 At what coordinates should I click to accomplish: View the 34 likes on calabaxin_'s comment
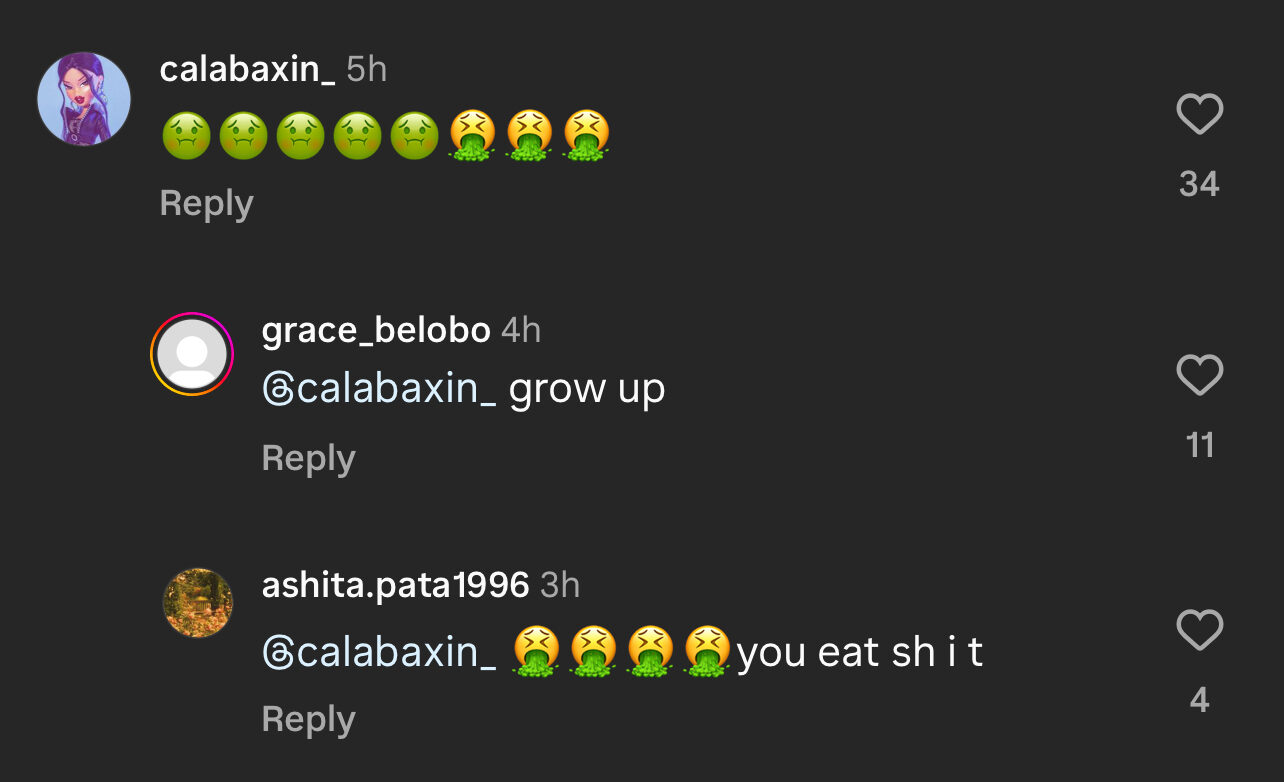(x=1199, y=184)
